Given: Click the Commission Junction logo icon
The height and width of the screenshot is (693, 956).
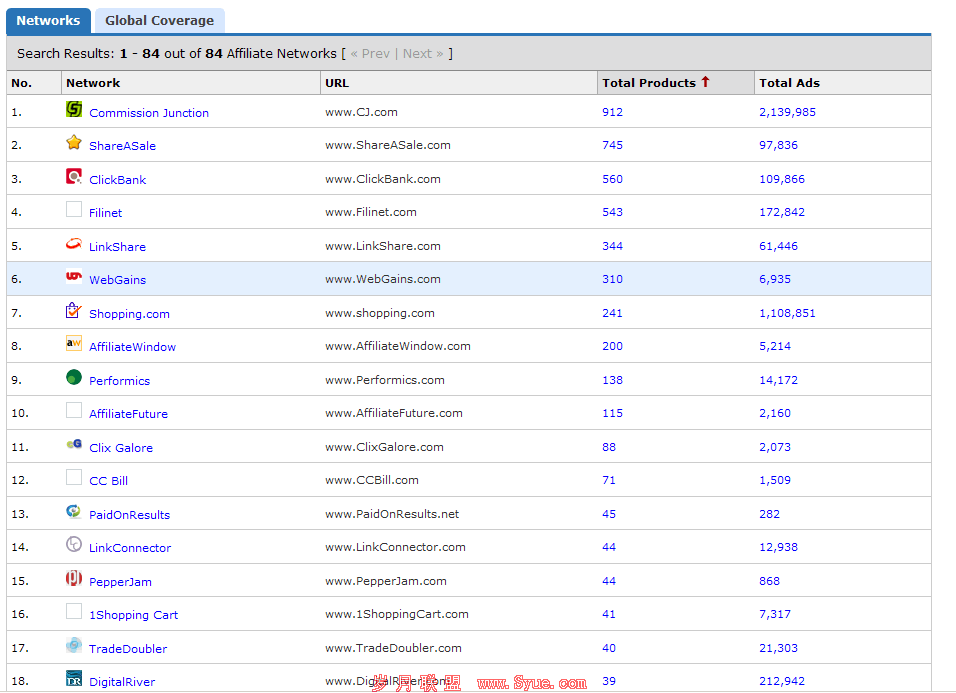Looking at the screenshot, I should [74, 109].
